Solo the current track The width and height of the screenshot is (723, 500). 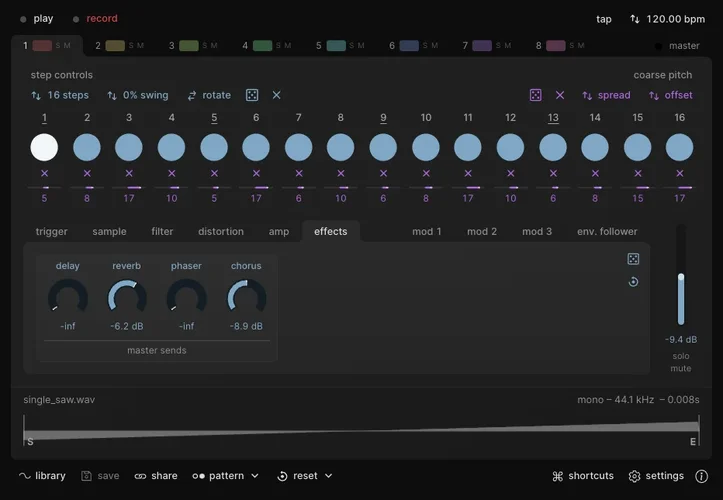pos(680,356)
